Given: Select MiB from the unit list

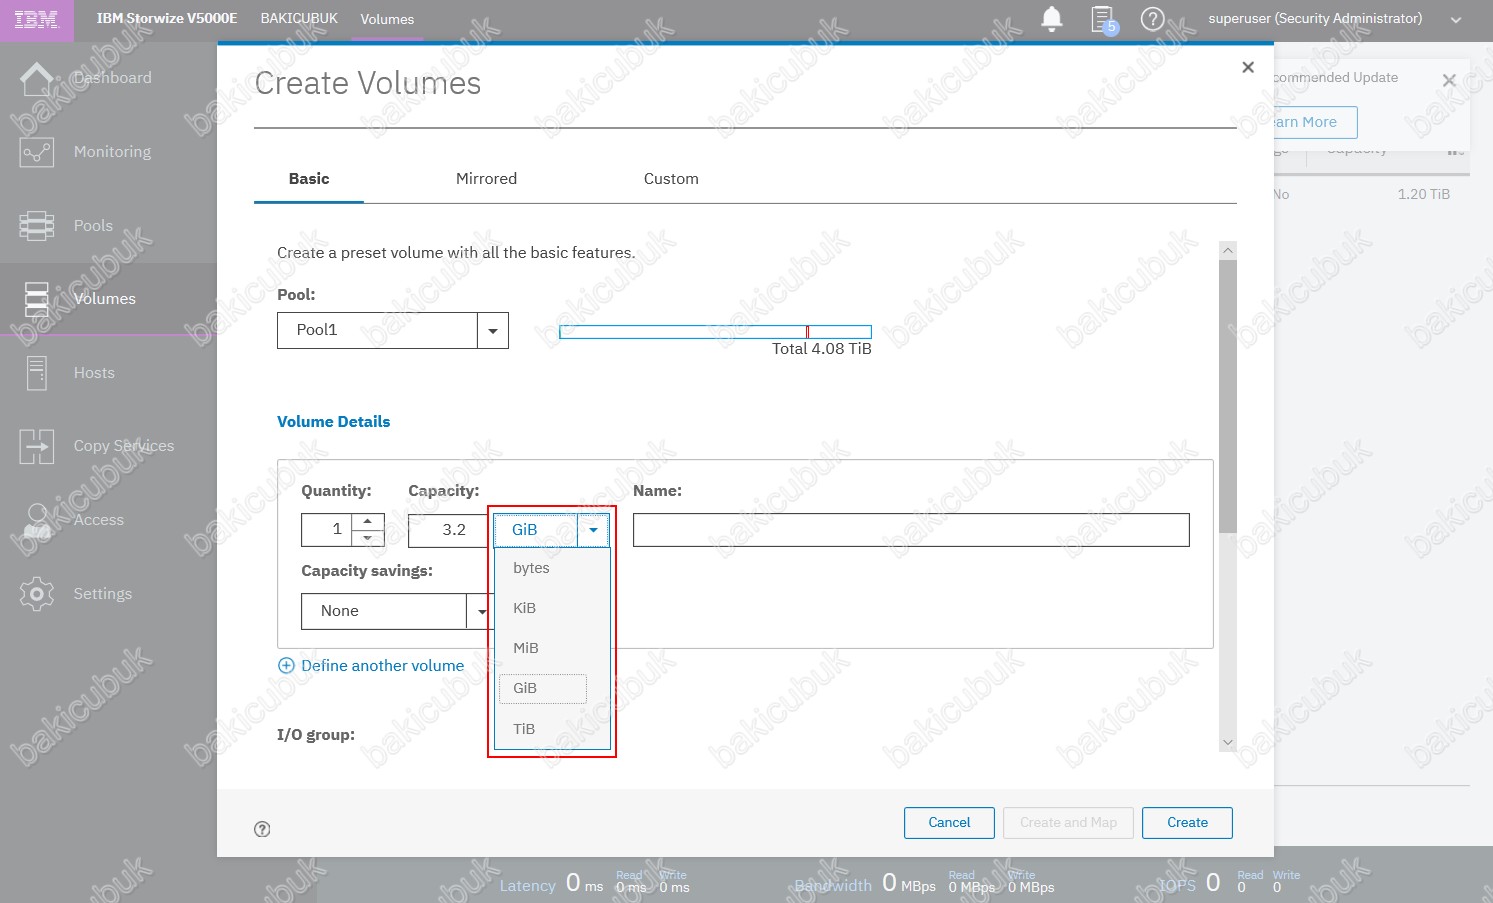Looking at the screenshot, I should click(x=552, y=648).
